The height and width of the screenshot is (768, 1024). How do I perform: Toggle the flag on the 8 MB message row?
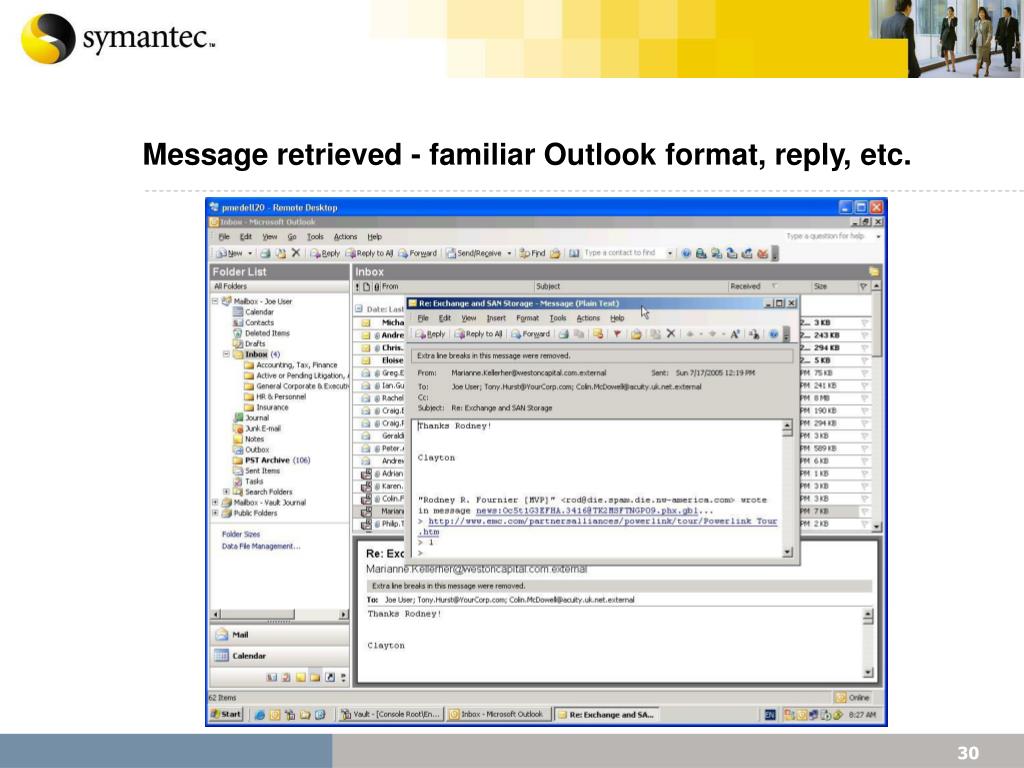(x=865, y=398)
